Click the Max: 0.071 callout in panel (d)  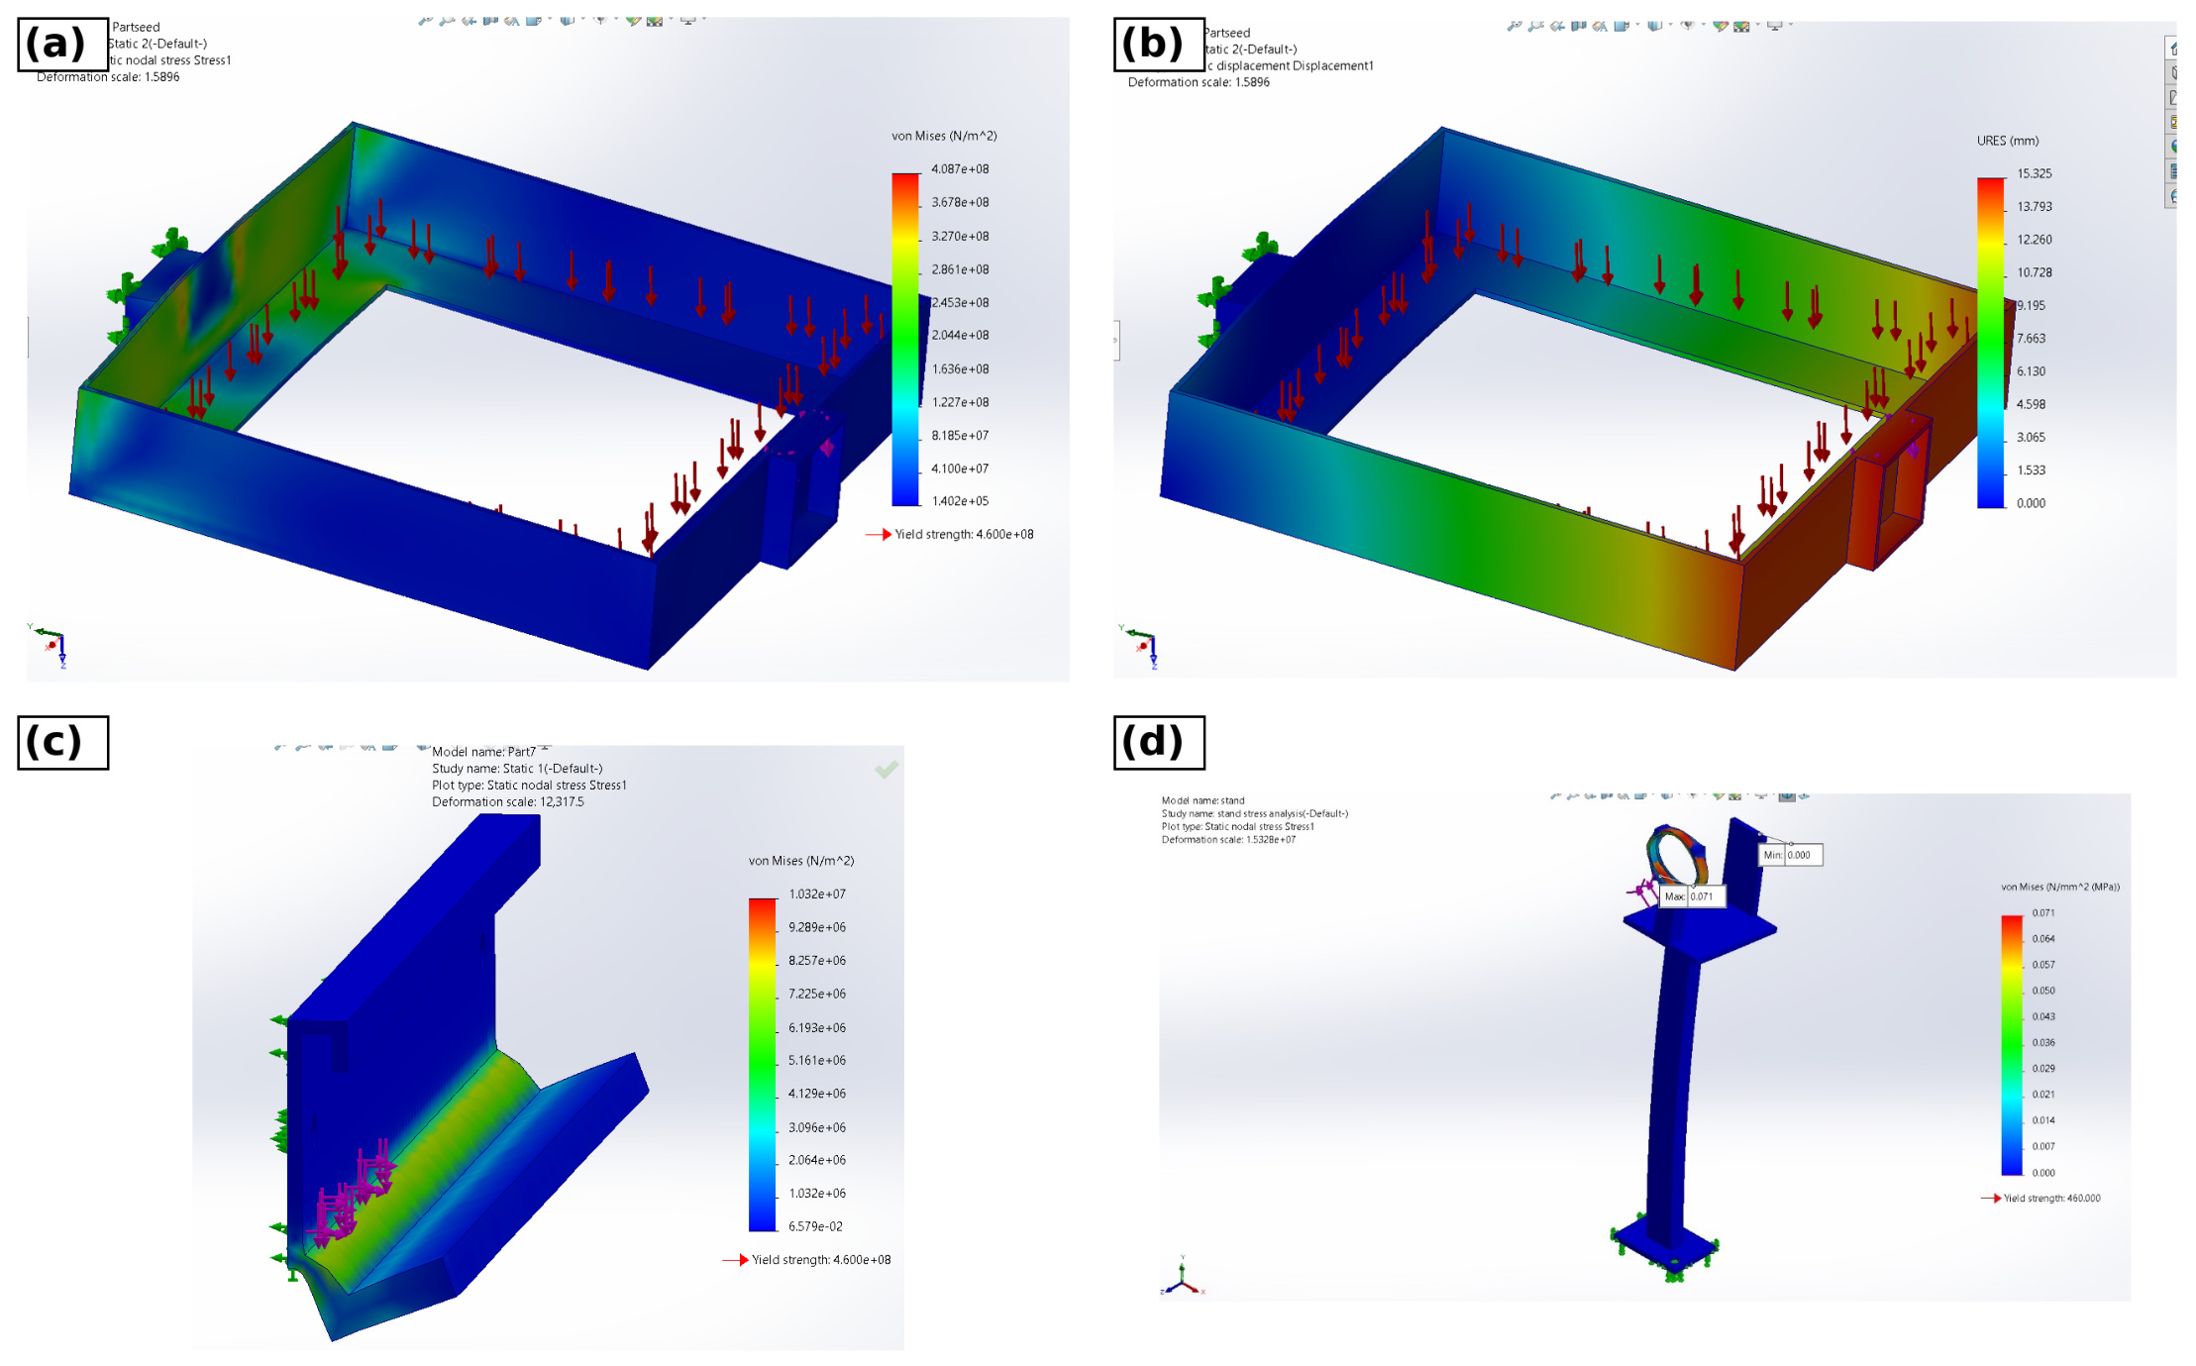tap(1692, 896)
